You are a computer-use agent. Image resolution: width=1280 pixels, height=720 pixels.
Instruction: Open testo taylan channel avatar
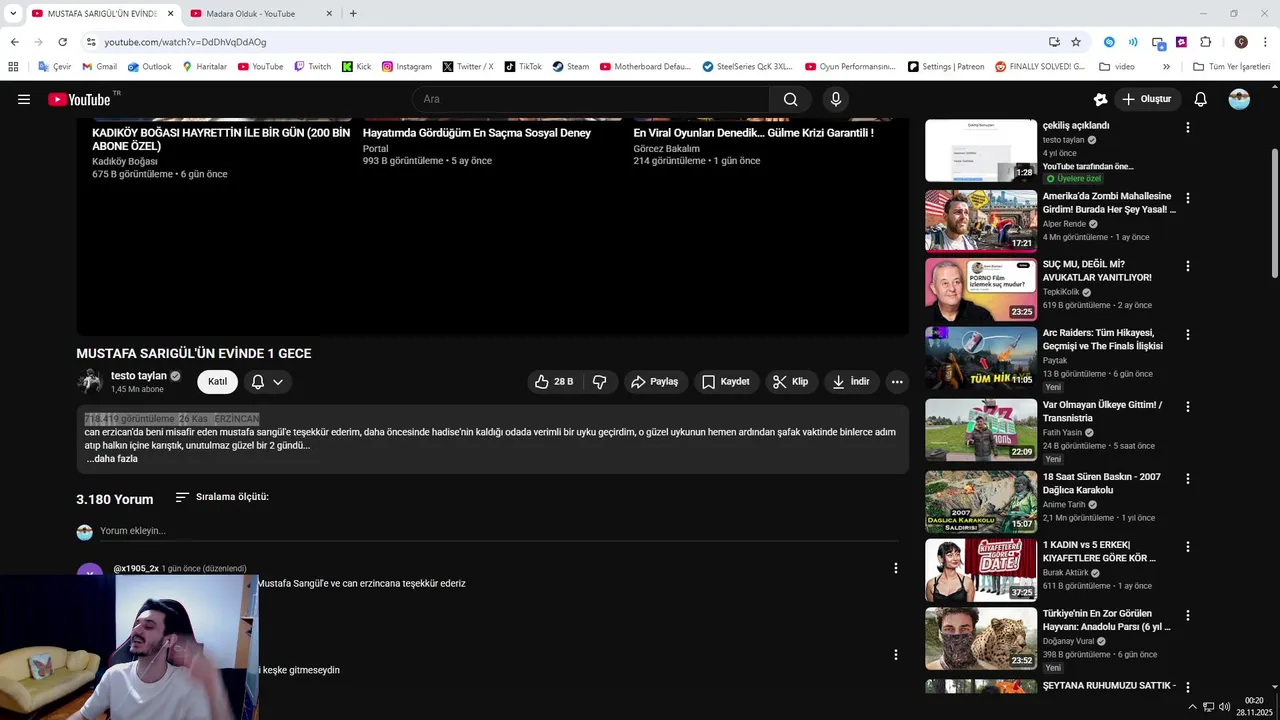(90, 381)
